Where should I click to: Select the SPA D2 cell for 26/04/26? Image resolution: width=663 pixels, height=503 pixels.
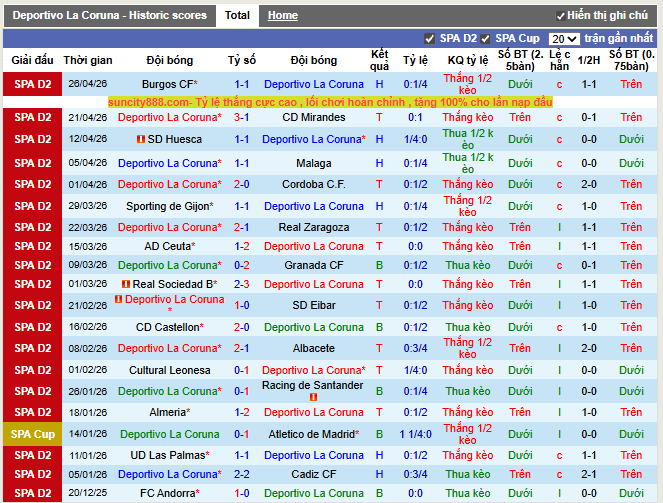pos(33,84)
